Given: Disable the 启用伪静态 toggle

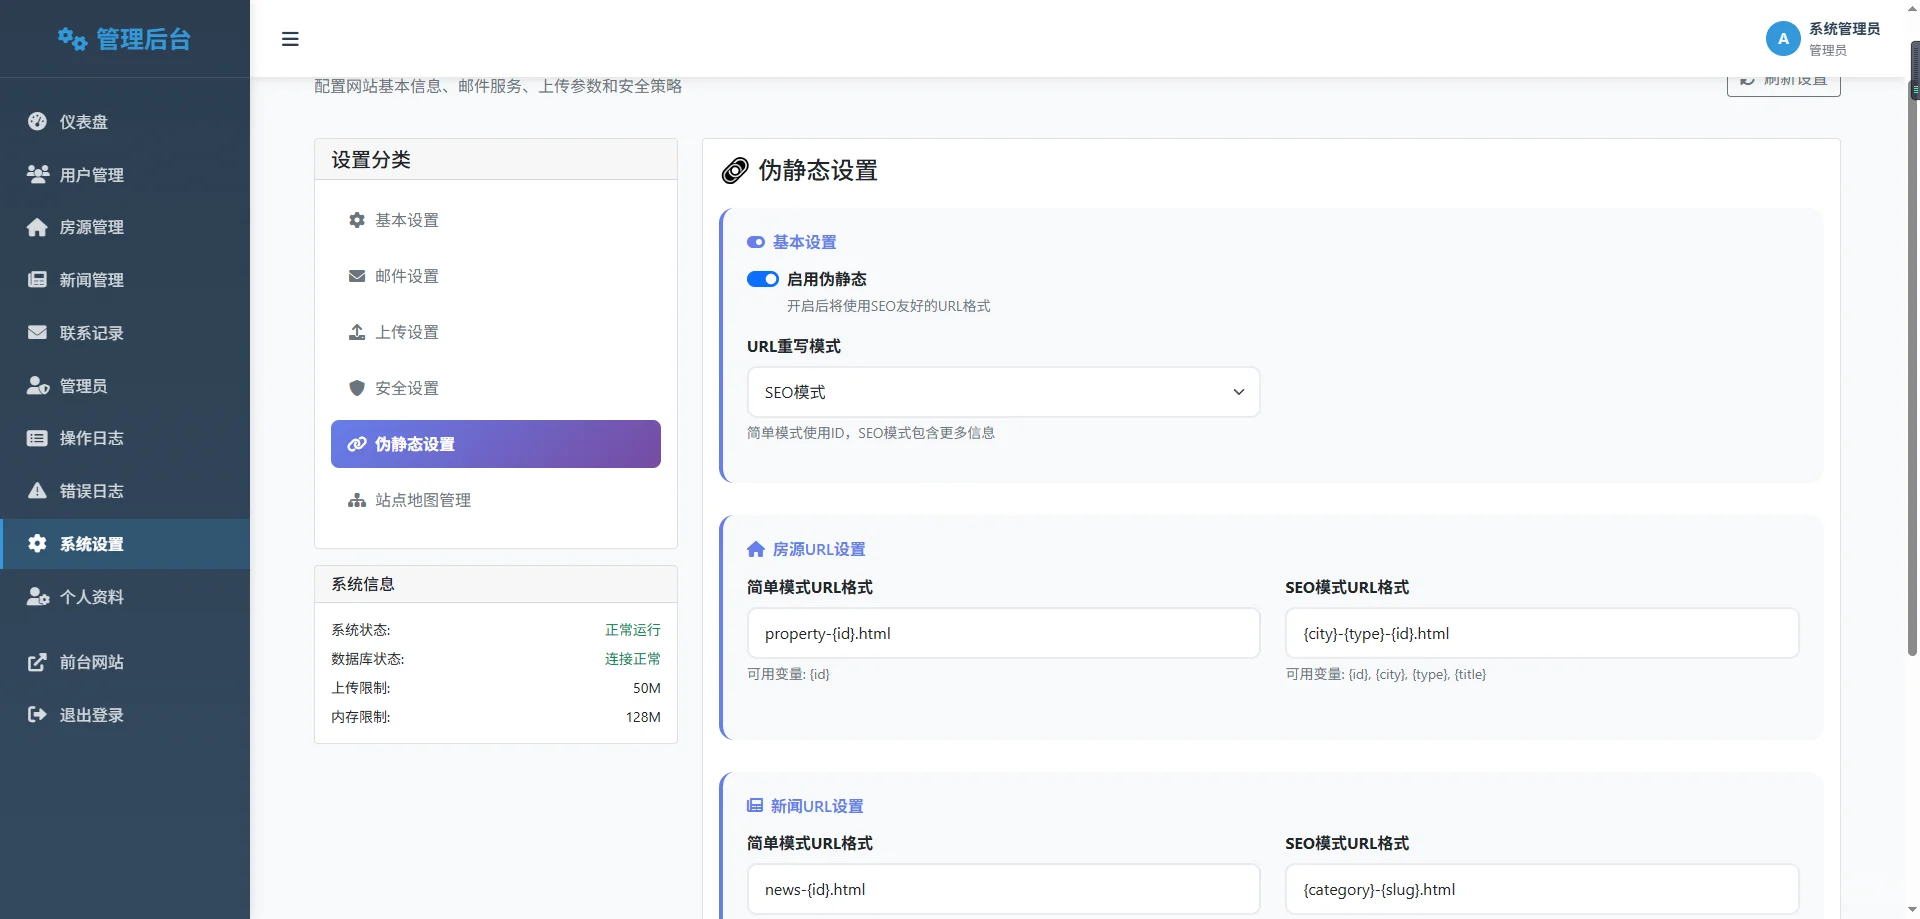Looking at the screenshot, I should 762,279.
